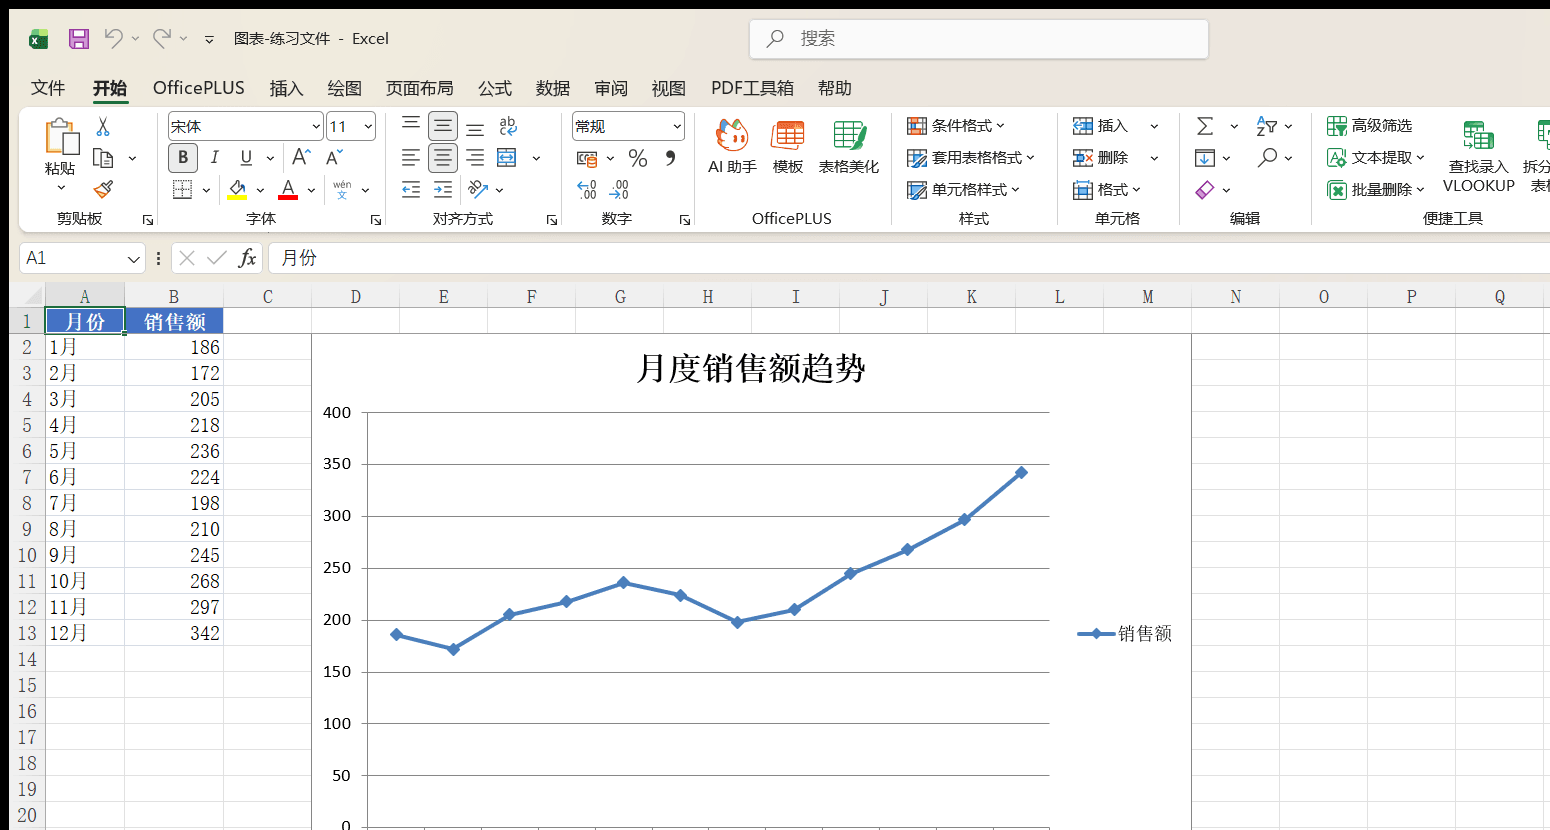Toggle Underline formatting

[246, 157]
